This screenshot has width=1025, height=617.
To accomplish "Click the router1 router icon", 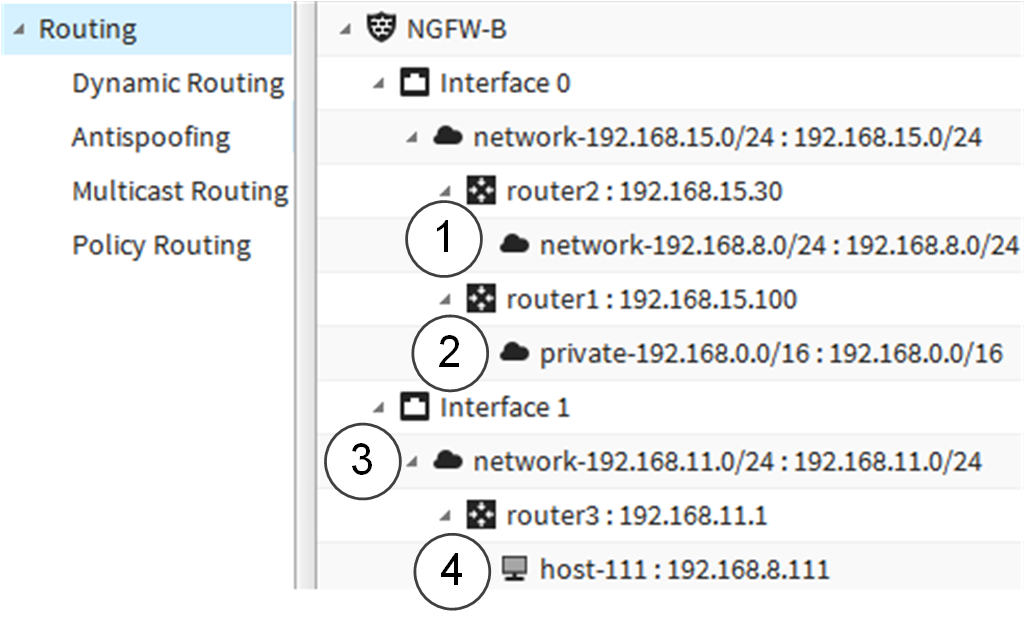I will [481, 299].
